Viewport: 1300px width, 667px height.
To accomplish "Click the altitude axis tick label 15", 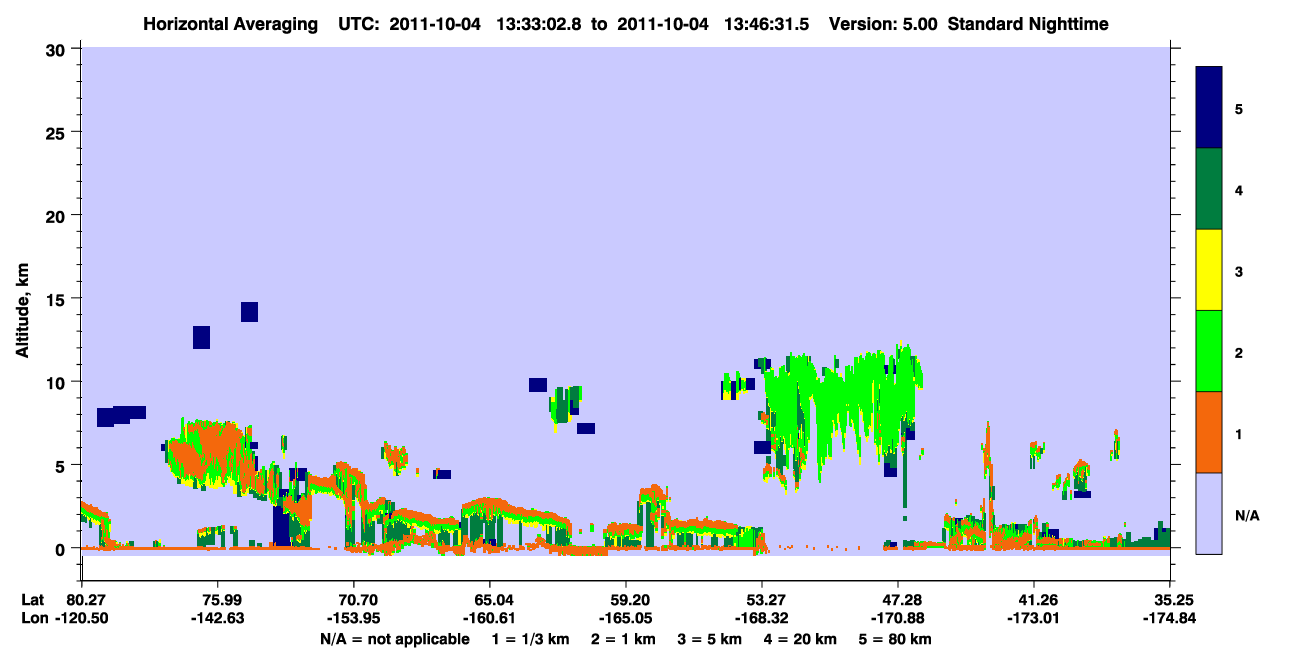I will pyautogui.click(x=58, y=299).
